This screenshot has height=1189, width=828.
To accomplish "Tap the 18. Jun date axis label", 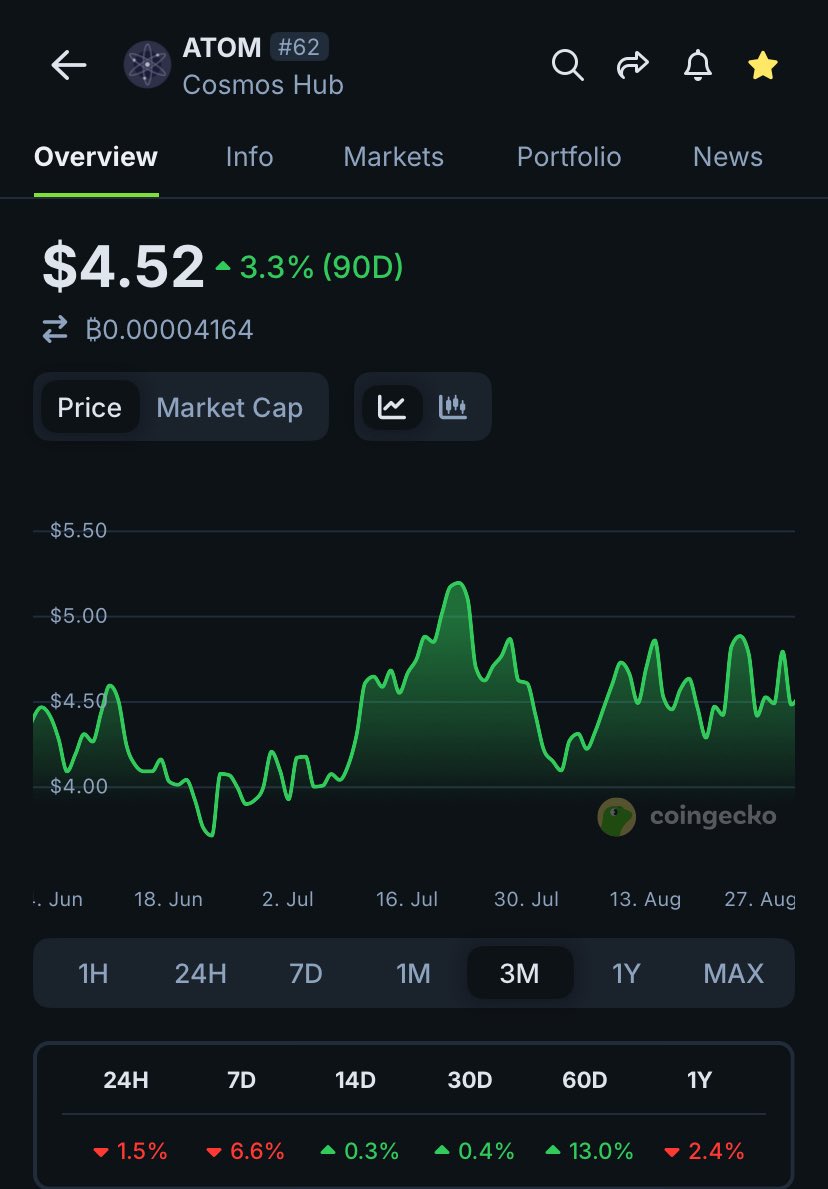I will 168,899.
